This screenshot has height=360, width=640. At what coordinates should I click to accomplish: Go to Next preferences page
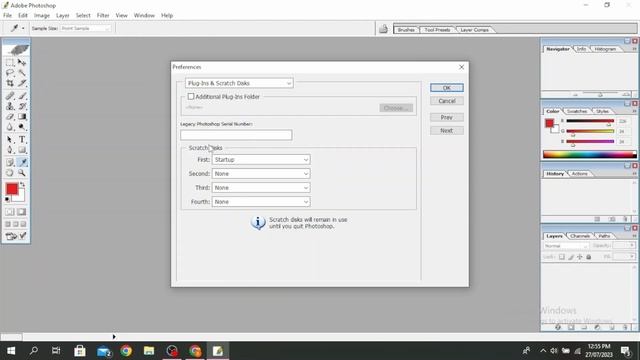coord(447,131)
